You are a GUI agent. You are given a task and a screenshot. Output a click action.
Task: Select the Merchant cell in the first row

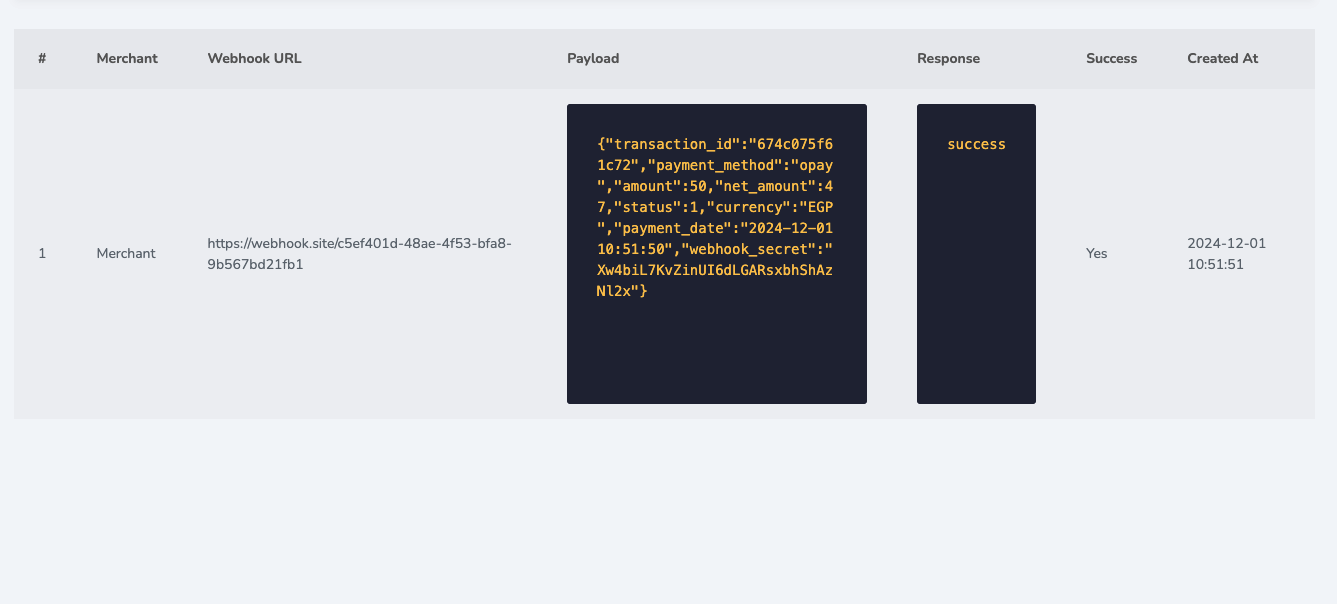pos(126,254)
